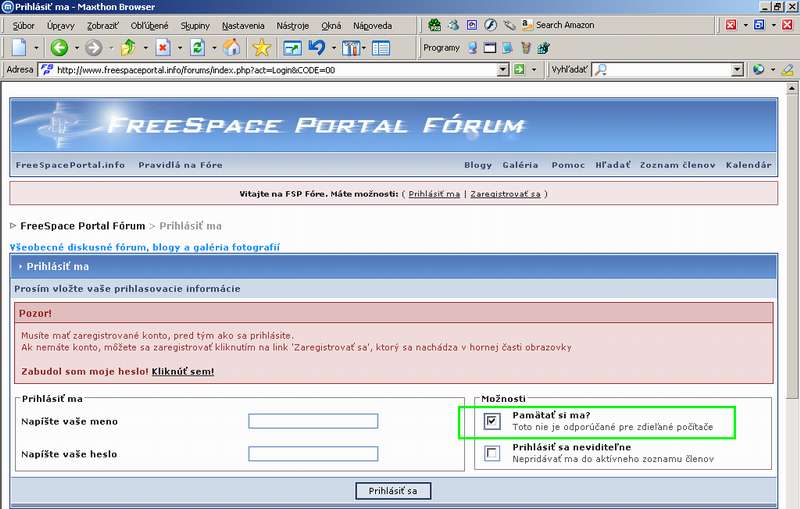Viewport: 800px width, 509px height.
Task: Open the Back button history dropdown
Action: click(x=77, y=48)
